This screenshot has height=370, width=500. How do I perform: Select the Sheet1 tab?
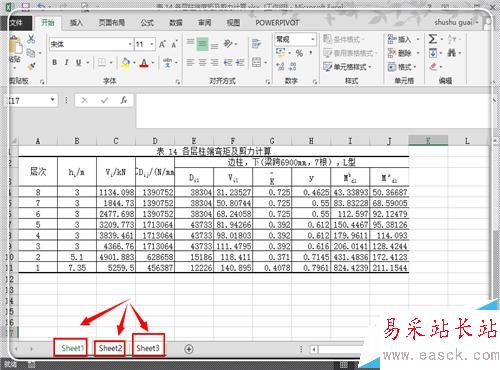(x=71, y=348)
